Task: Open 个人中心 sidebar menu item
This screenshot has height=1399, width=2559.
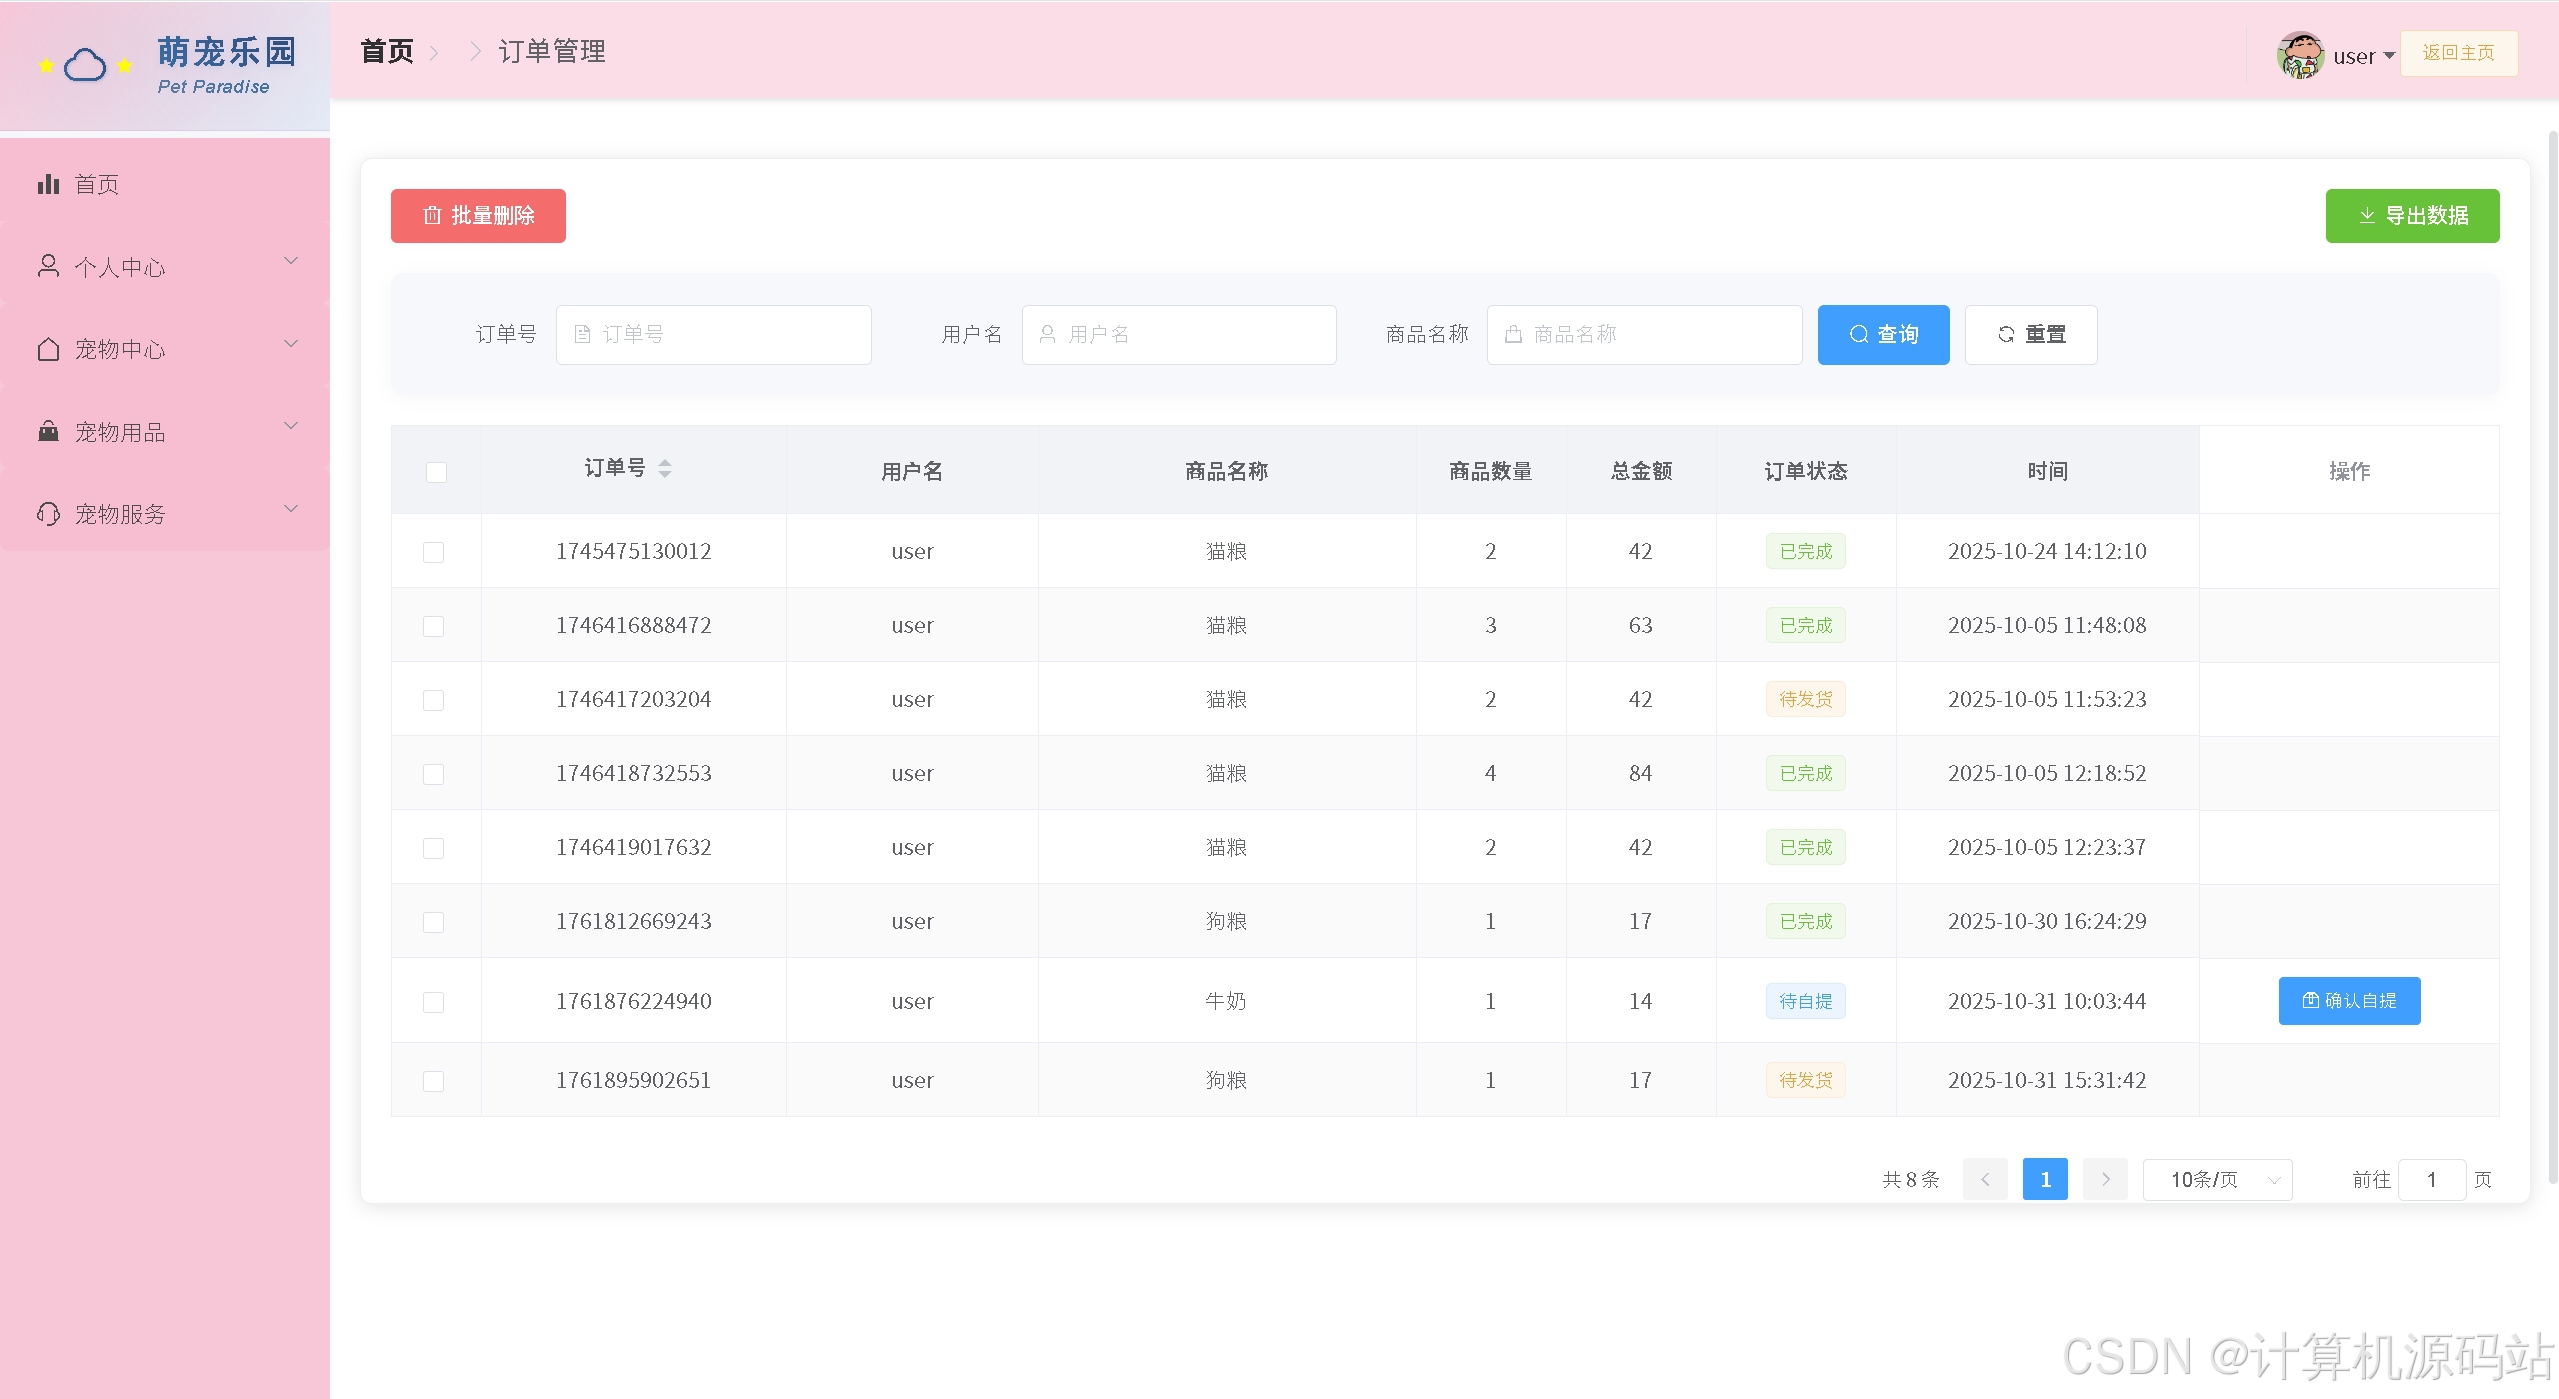Action: [x=165, y=266]
